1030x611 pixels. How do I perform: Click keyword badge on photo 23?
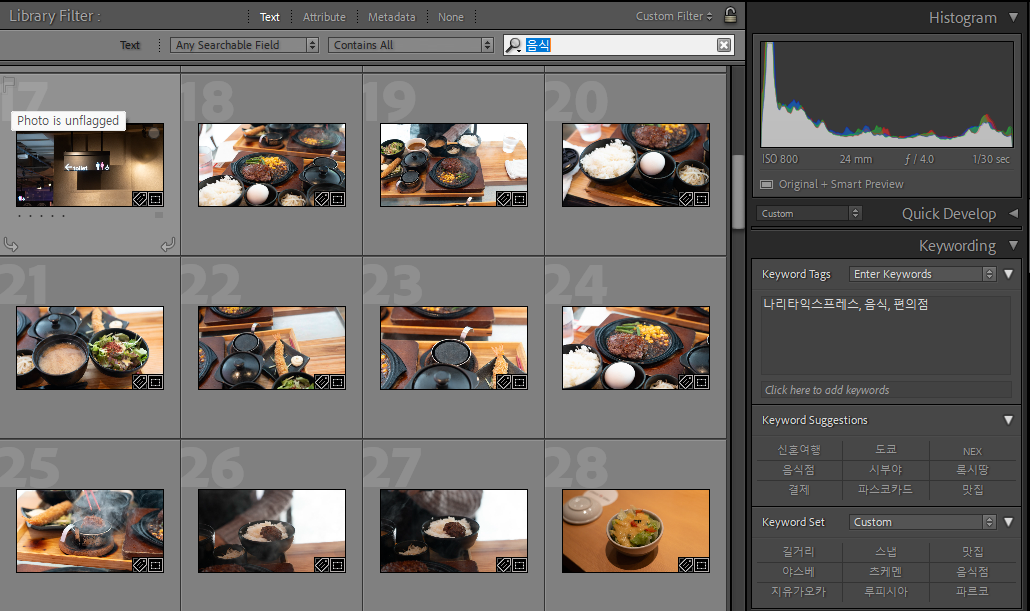tap(504, 382)
